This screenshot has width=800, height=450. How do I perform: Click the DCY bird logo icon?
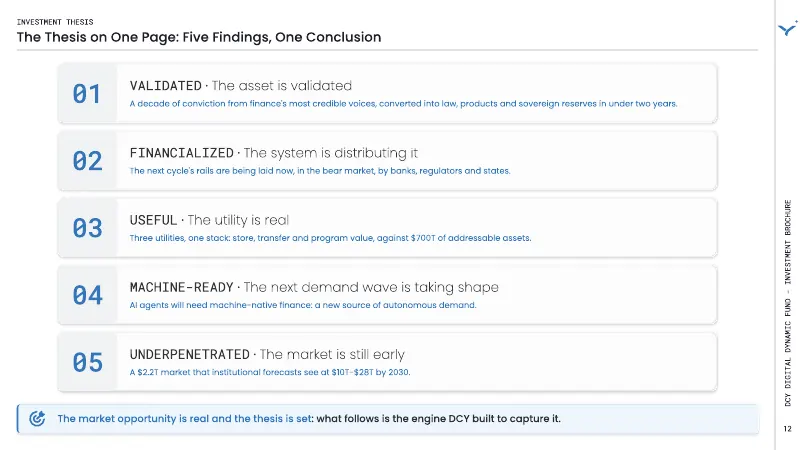click(788, 28)
